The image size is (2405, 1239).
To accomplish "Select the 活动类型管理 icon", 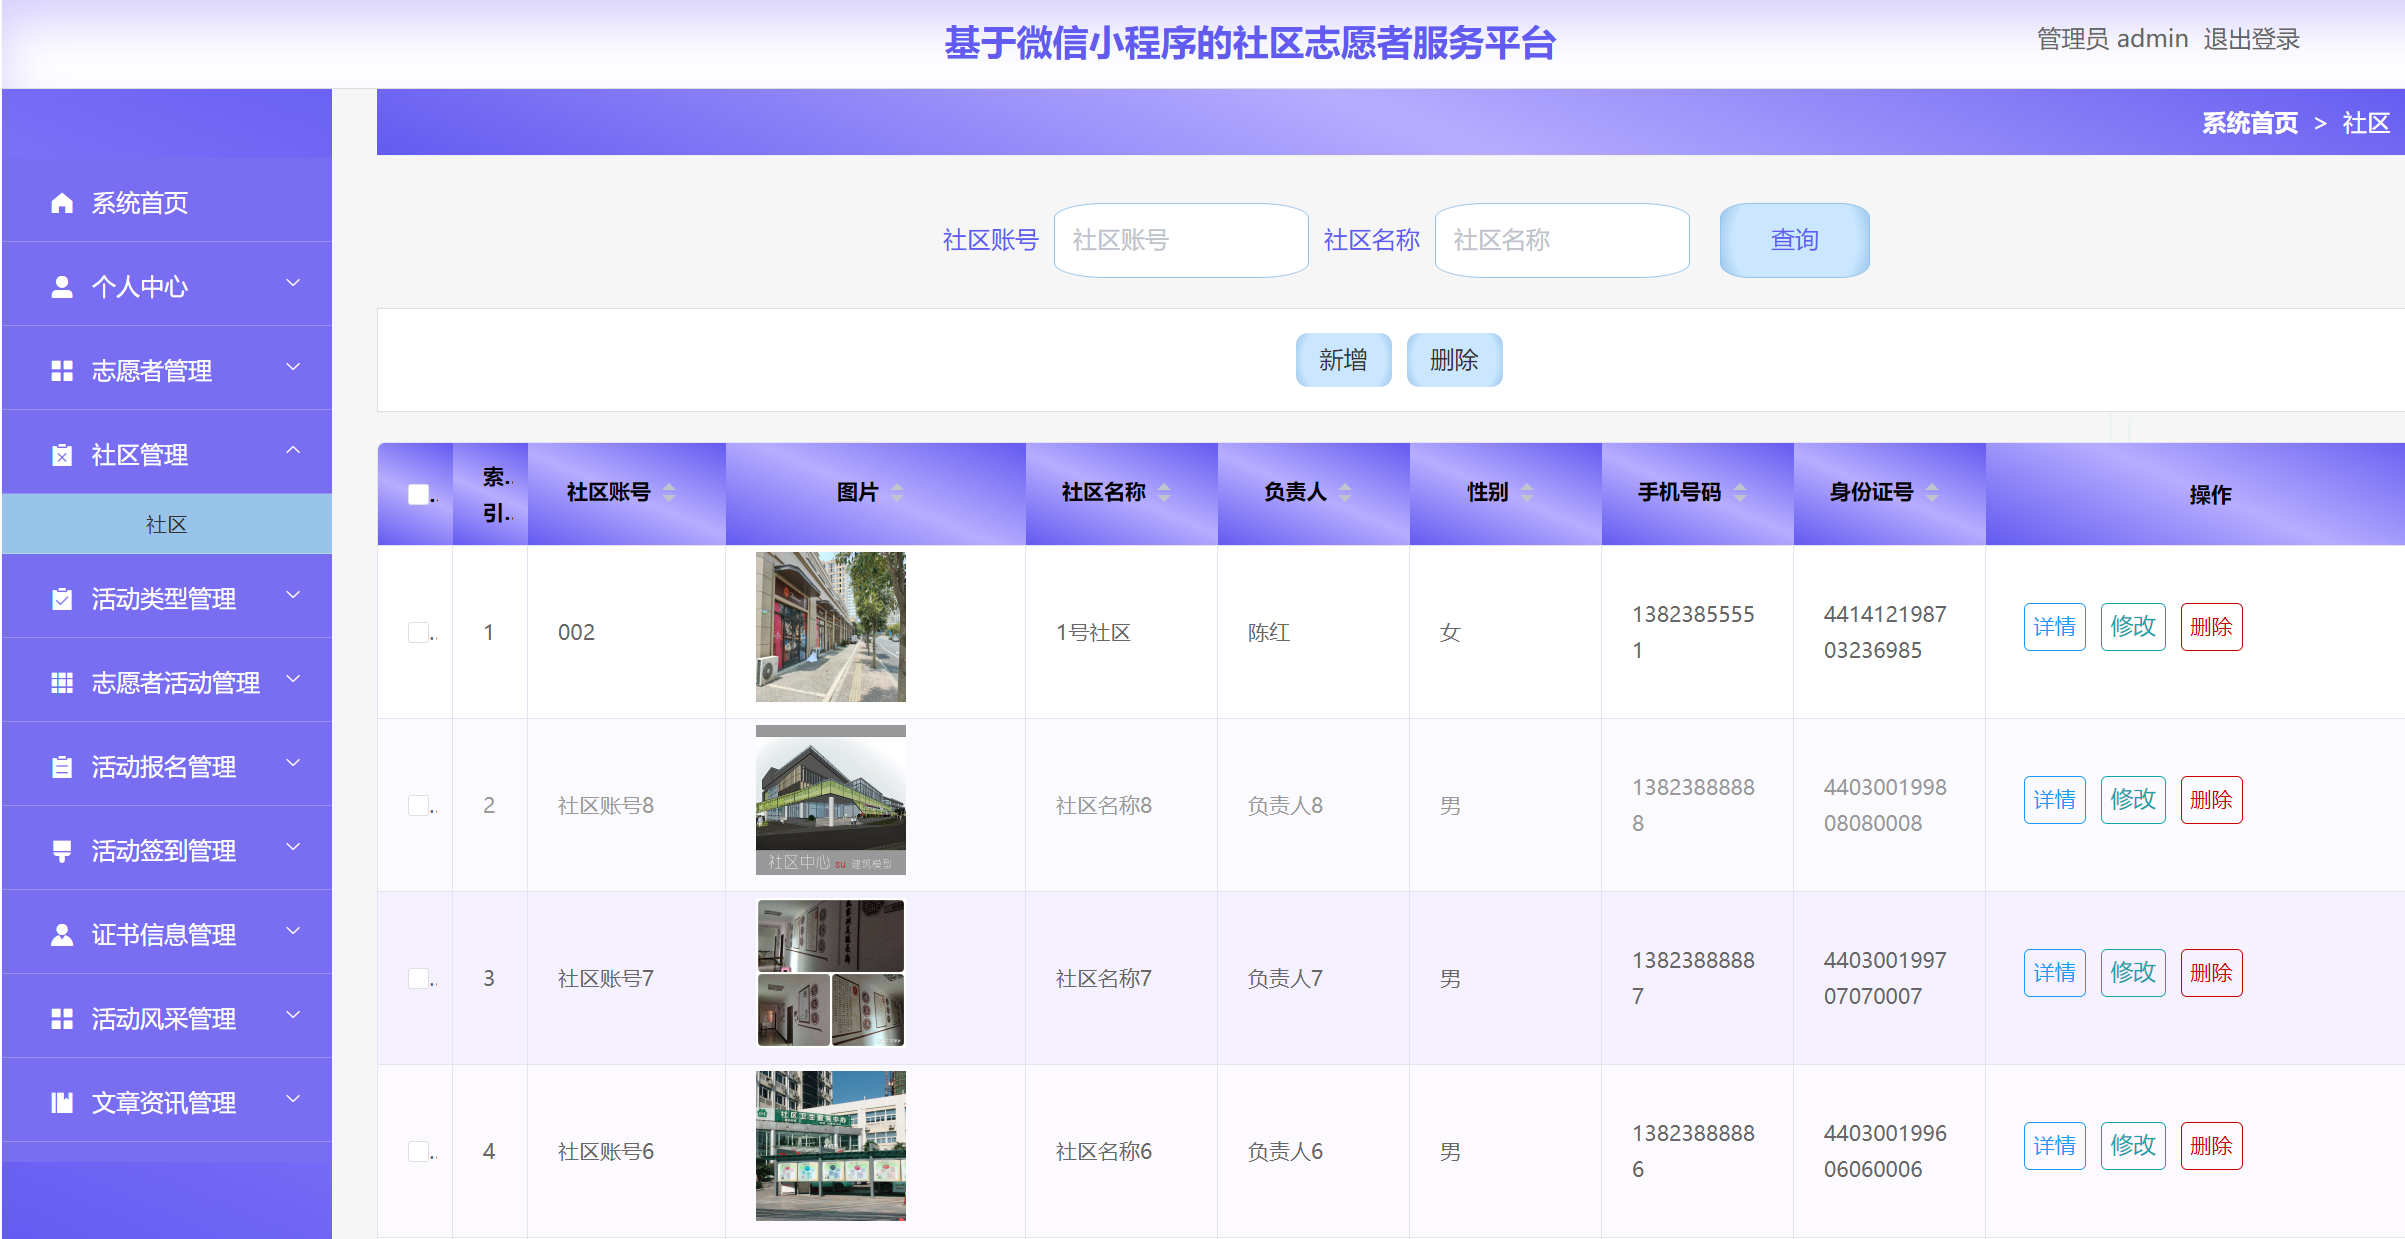I will [x=60, y=598].
